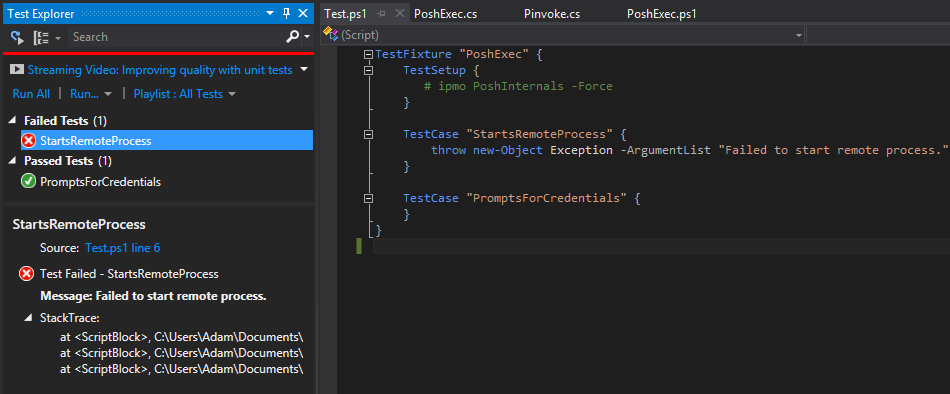
Task: Switch to the PoshExec.cs tab
Action: pos(445,14)
